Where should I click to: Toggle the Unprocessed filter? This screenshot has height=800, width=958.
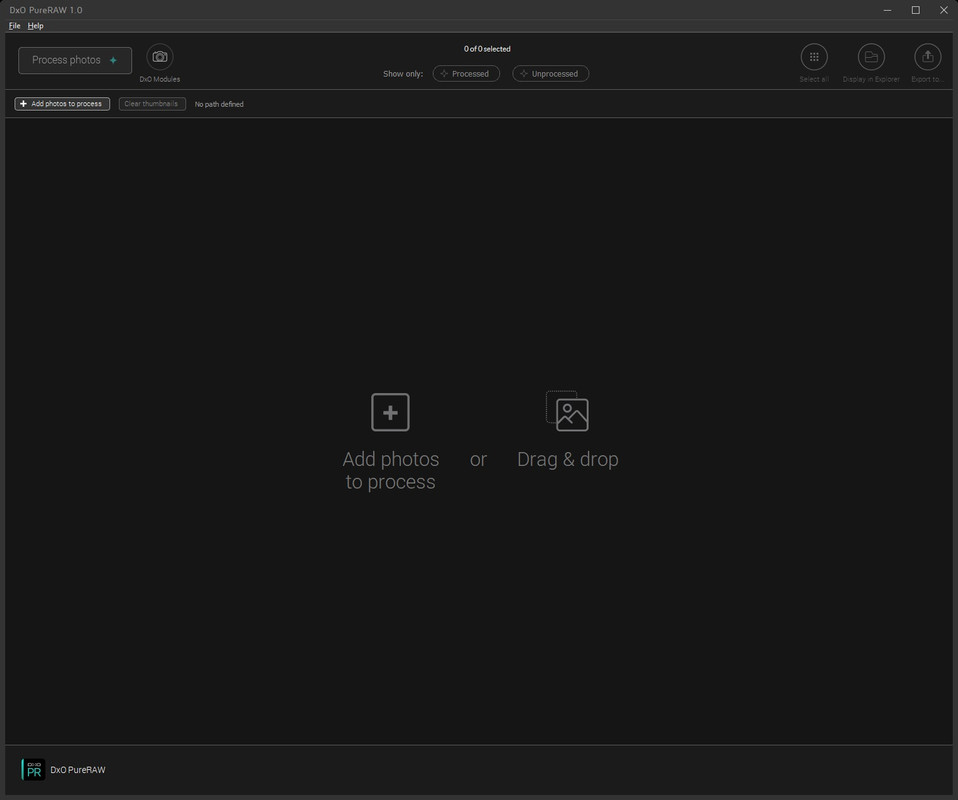point(550,73)
